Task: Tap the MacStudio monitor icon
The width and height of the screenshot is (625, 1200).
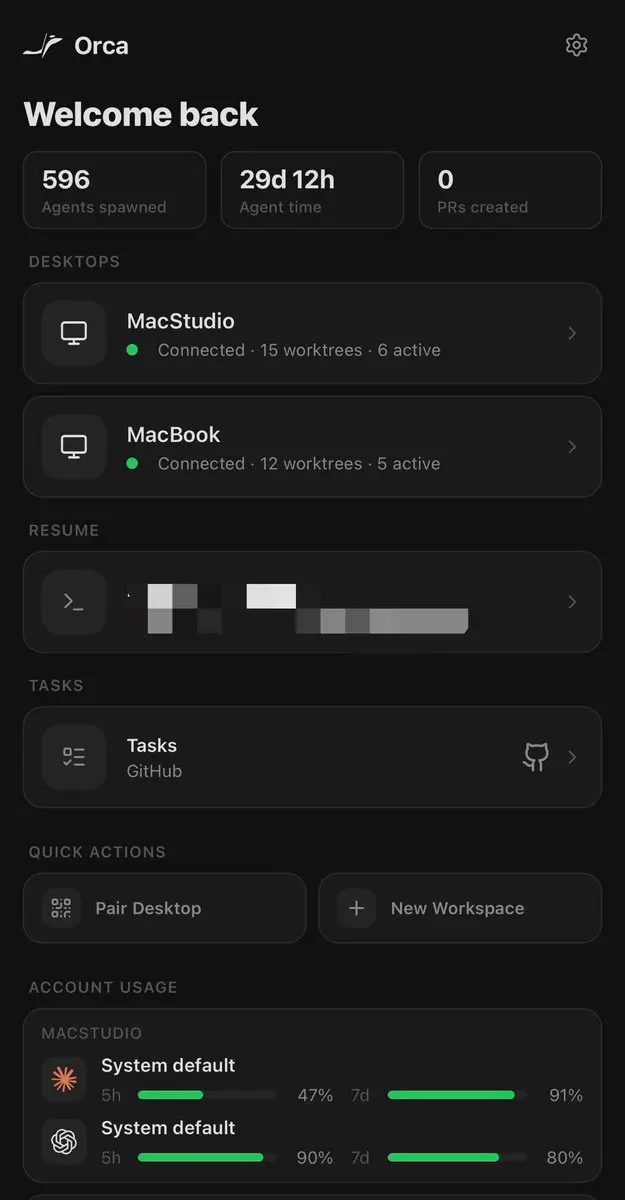Action: 74,333
